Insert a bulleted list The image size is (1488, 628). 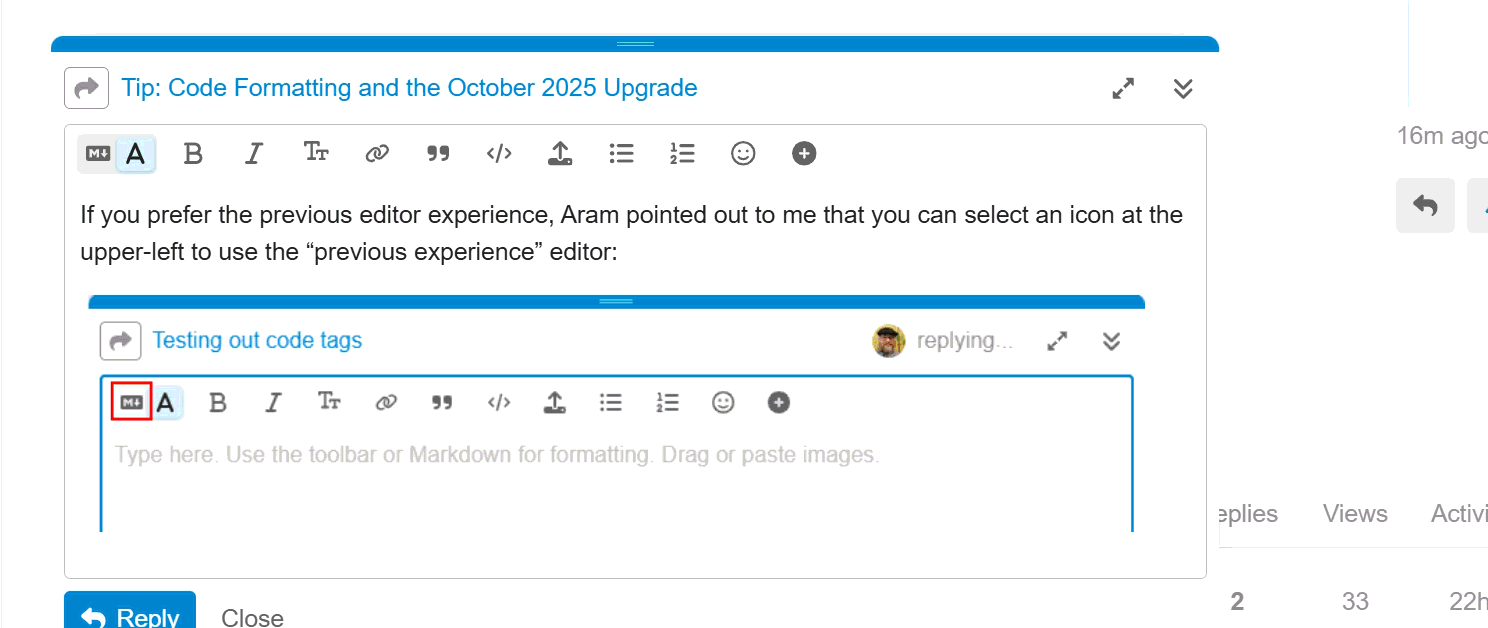pyautogui.click(x=621, y=154)
